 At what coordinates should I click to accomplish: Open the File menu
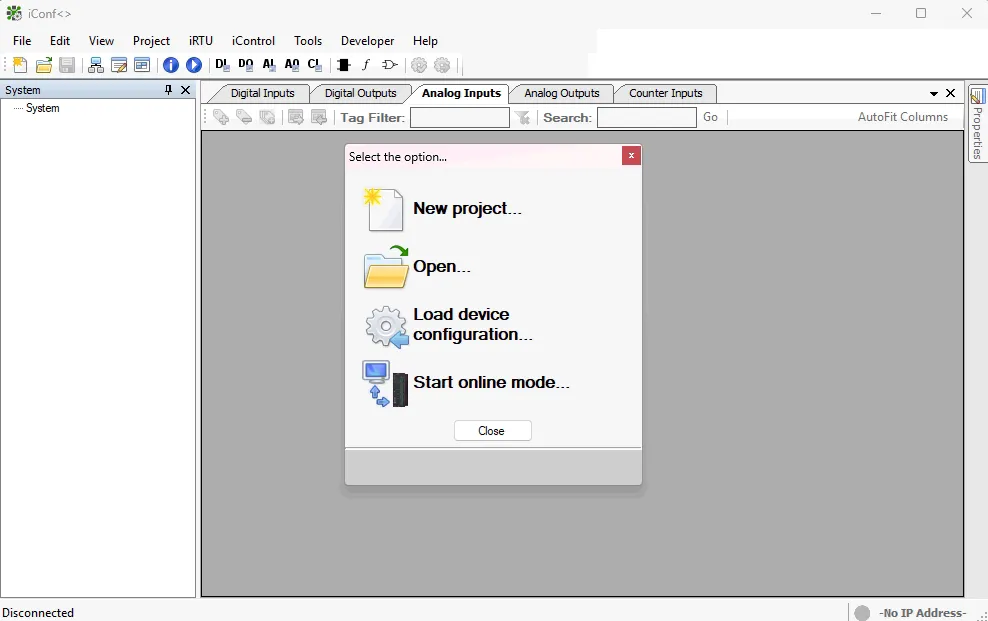(x=22, y=41)
